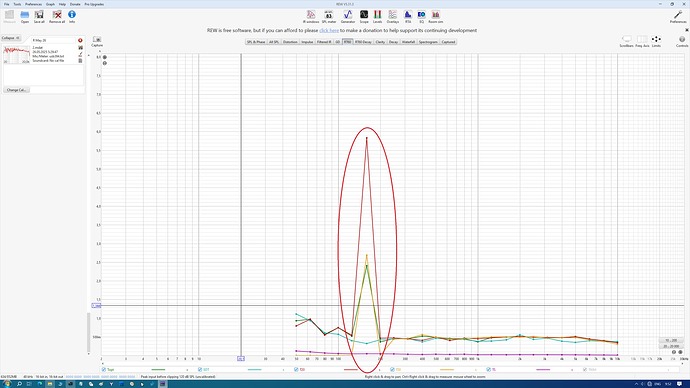Open the Levels meter icon

click(x=378, y=17)
